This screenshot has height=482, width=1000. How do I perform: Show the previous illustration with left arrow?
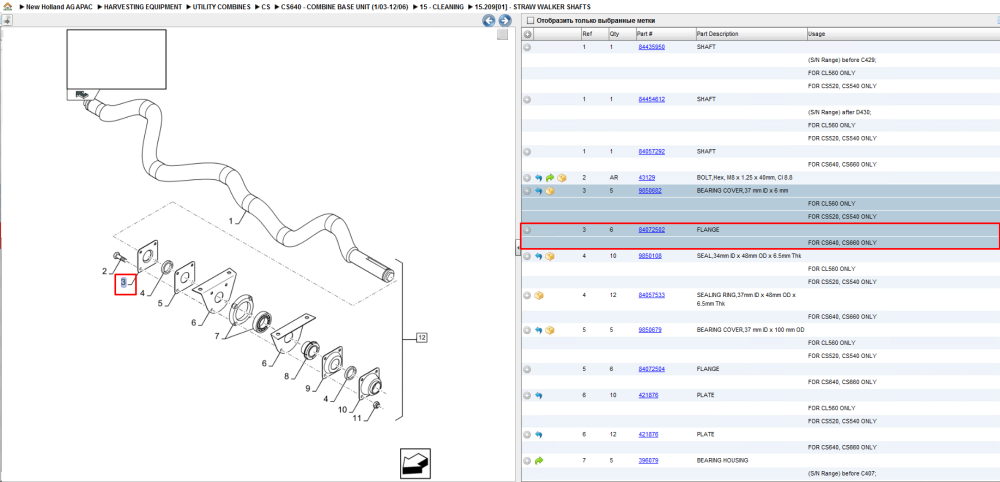coord(489,20)
